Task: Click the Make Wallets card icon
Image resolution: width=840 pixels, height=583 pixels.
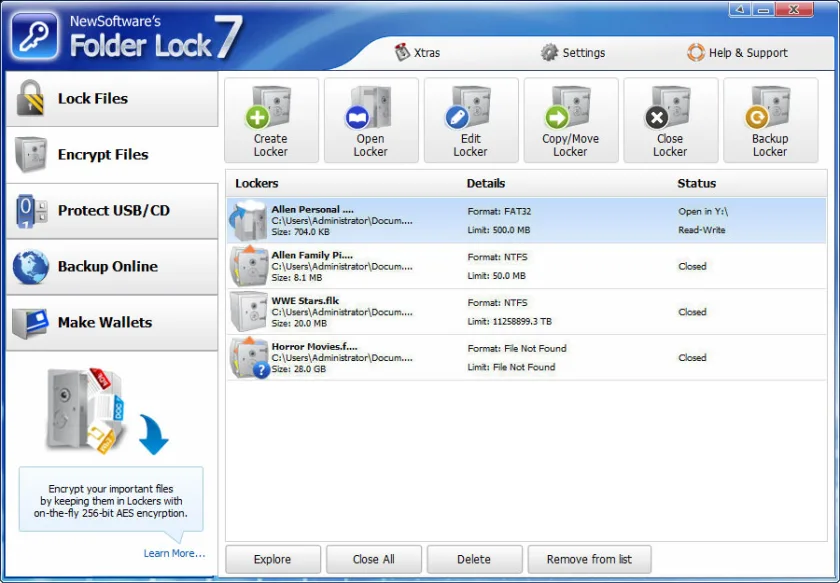Action: pyautogui.click(x=30, y=323)
